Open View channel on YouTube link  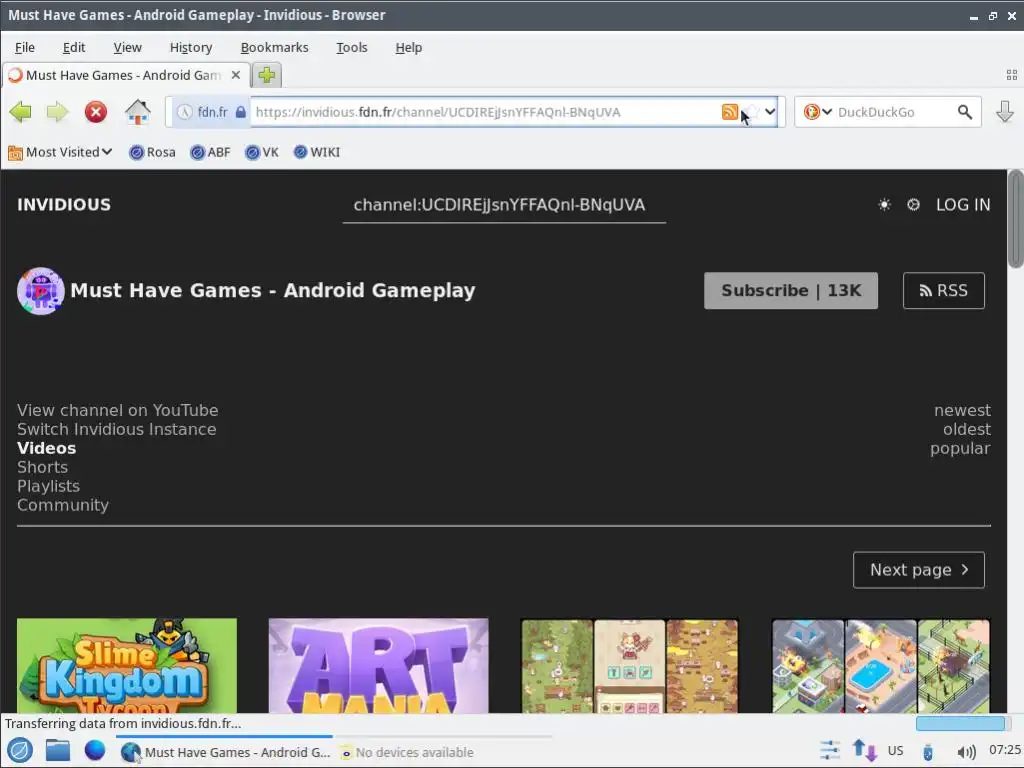pos(118,410)
